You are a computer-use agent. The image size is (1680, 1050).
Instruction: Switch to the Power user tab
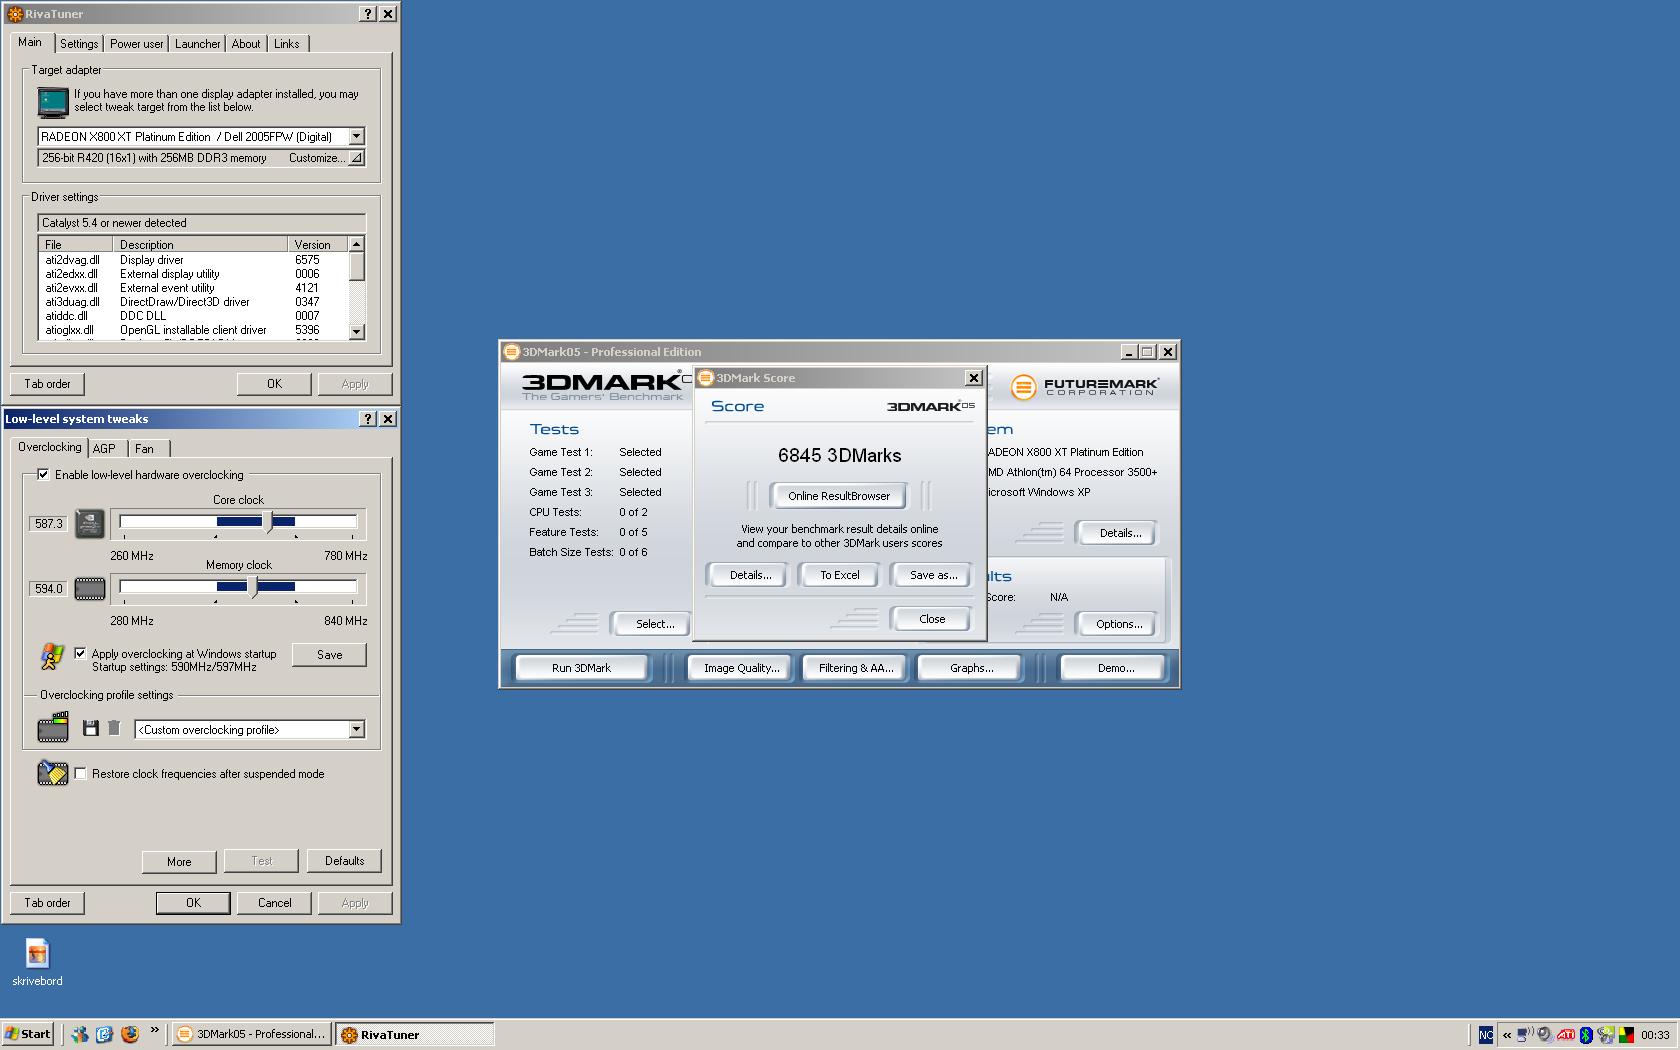pyautogui.click(x=137, y=44)
